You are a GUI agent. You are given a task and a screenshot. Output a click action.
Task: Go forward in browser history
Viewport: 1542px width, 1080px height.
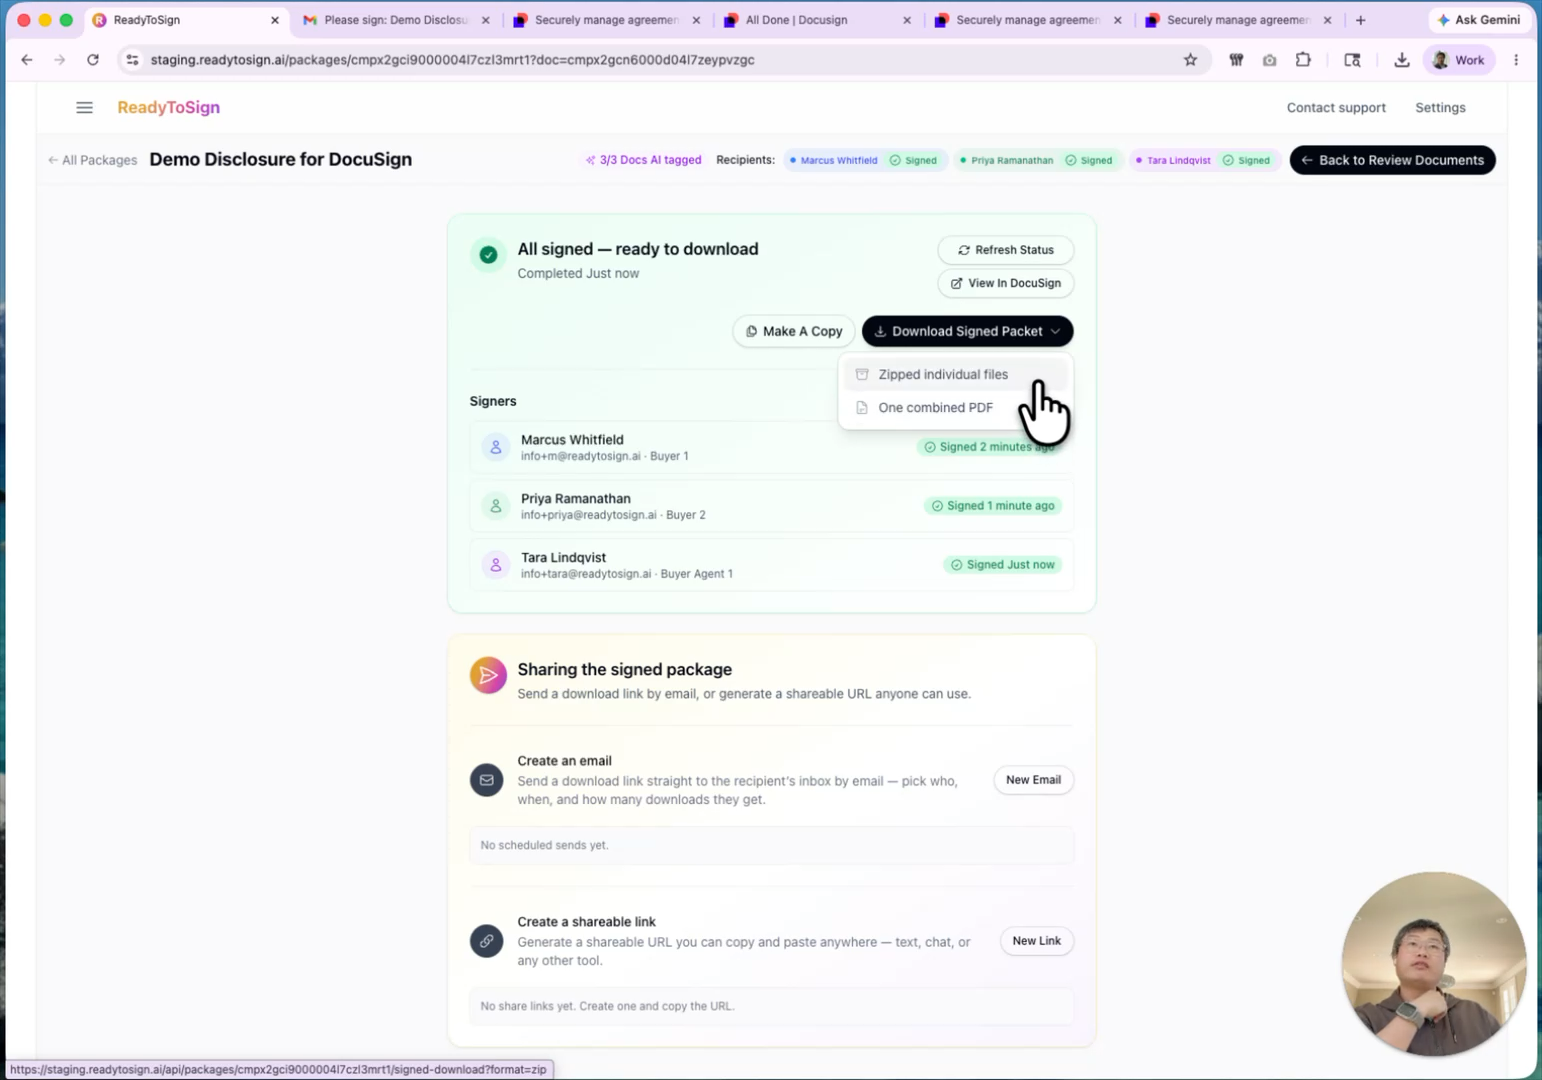60,60
